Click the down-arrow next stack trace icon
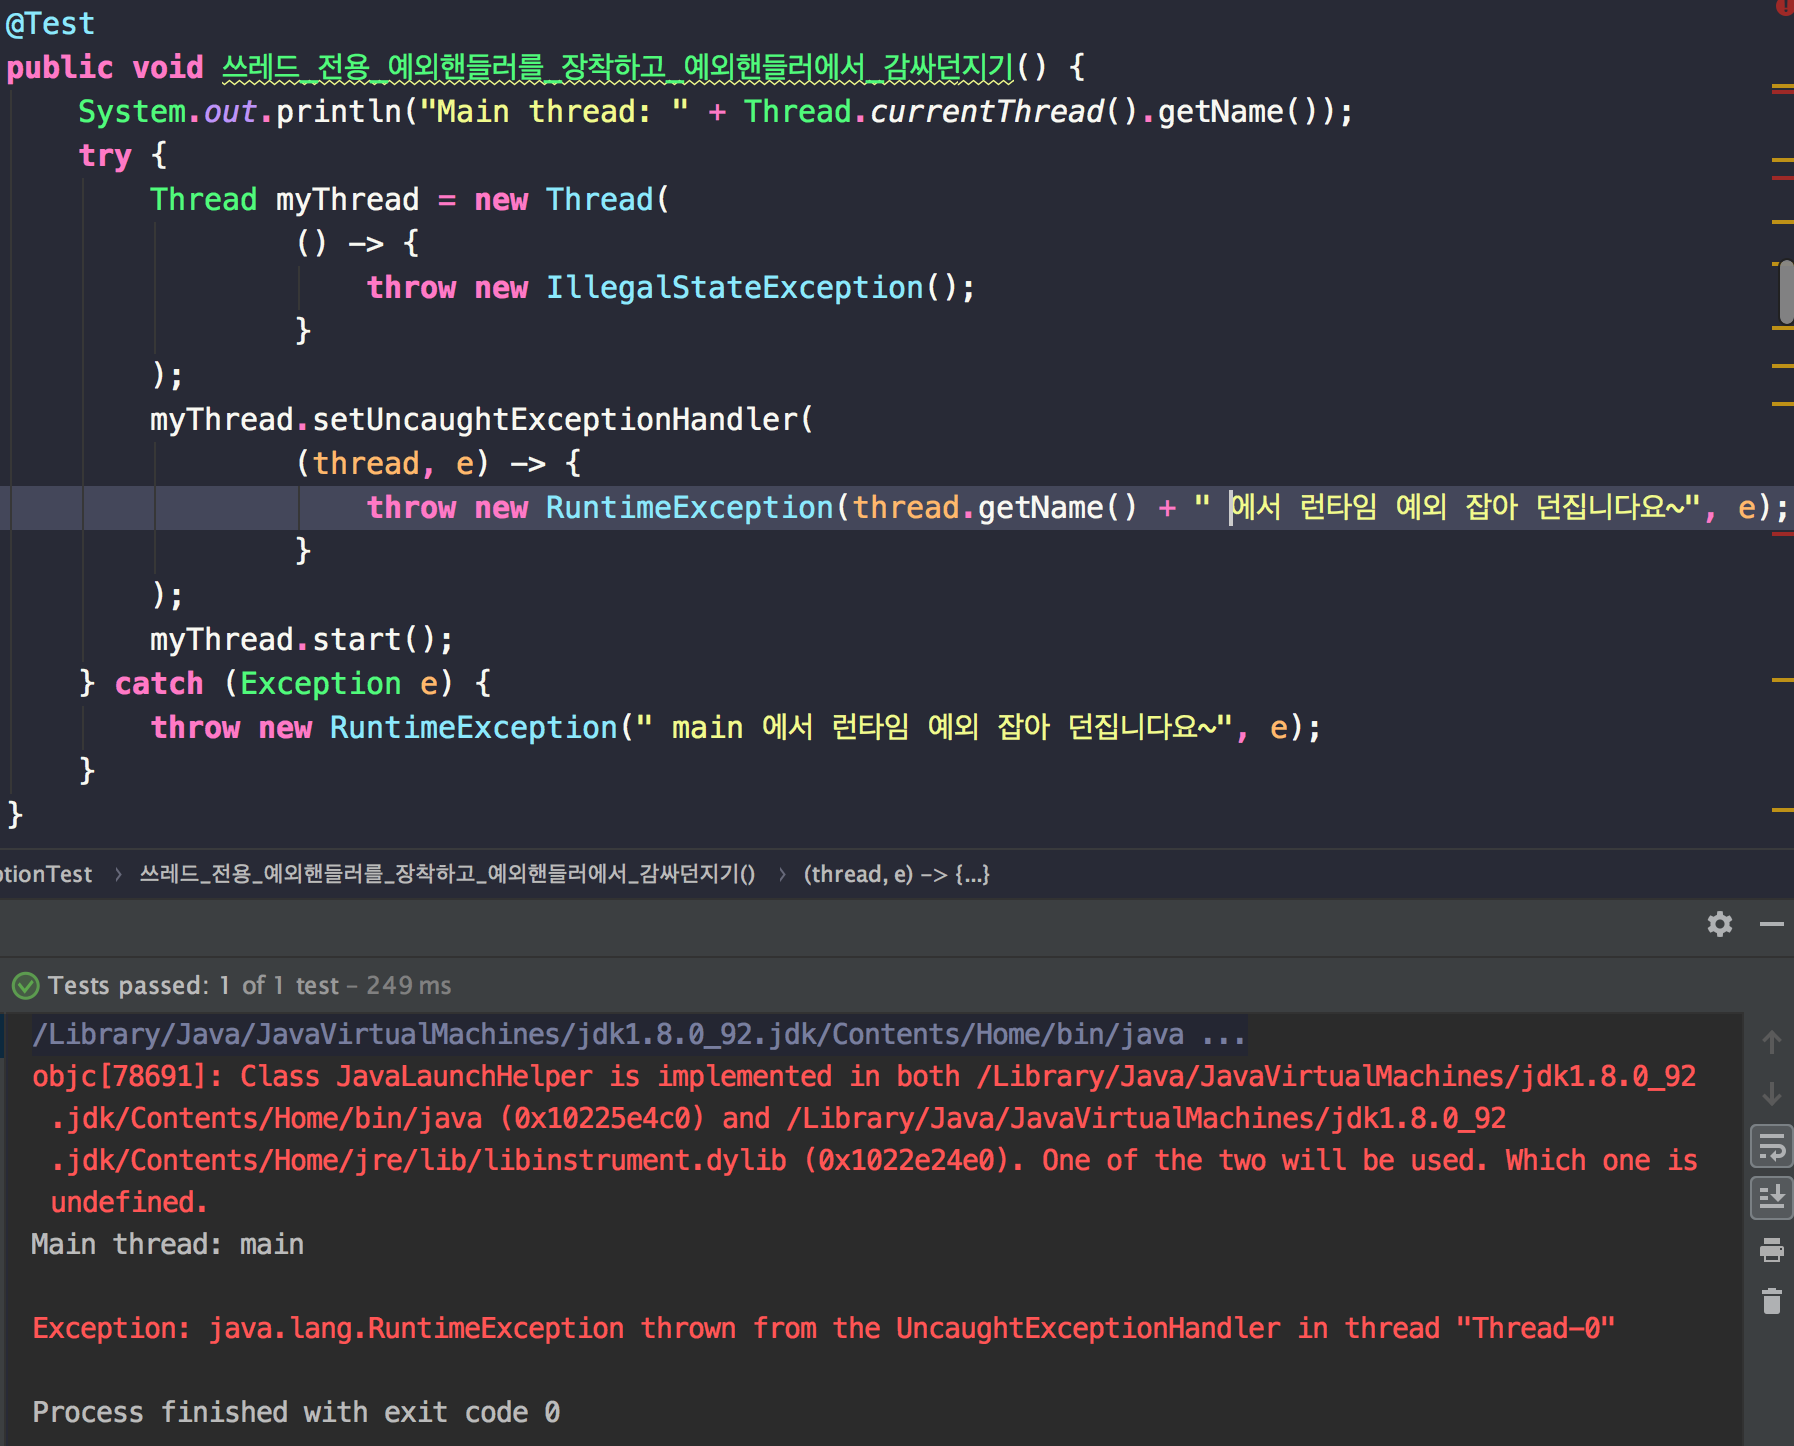 (1771, 1093)
